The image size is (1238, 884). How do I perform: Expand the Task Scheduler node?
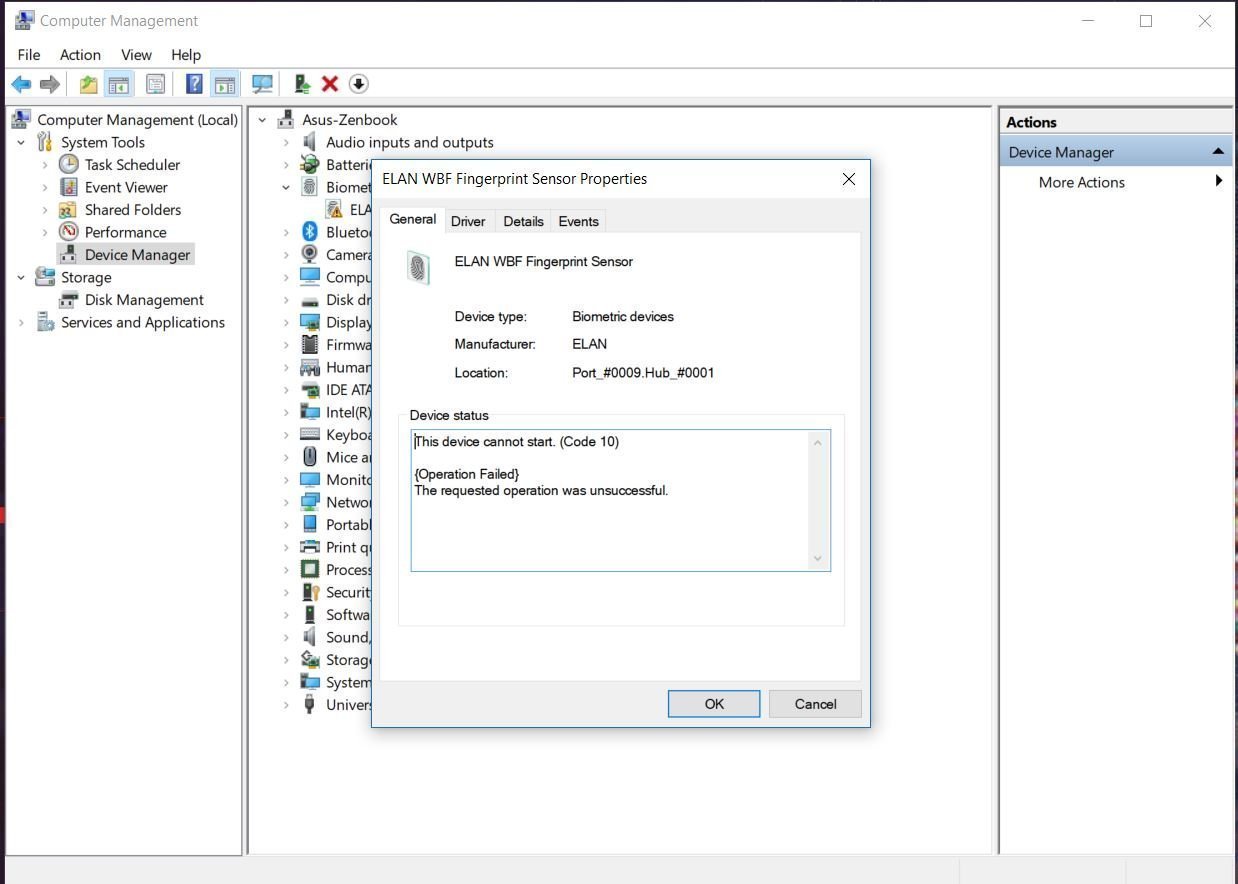coord(45,165)
